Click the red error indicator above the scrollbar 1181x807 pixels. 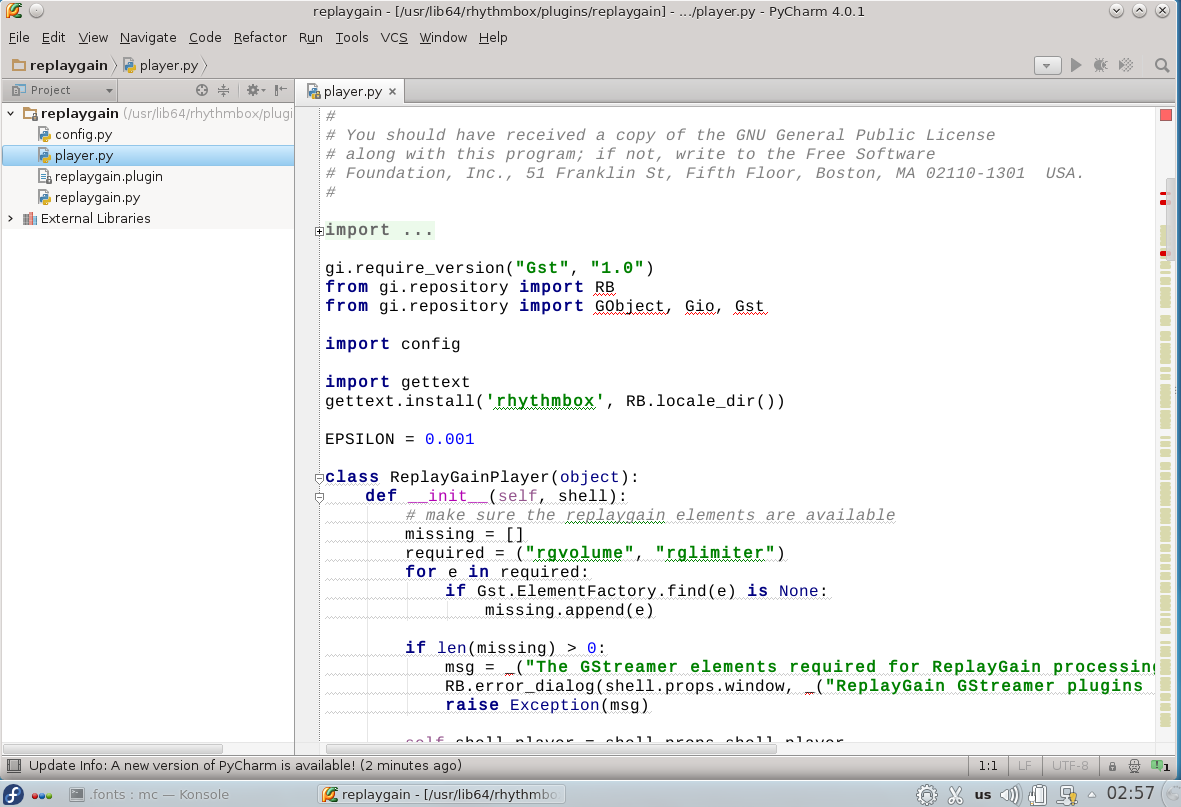1166,115
